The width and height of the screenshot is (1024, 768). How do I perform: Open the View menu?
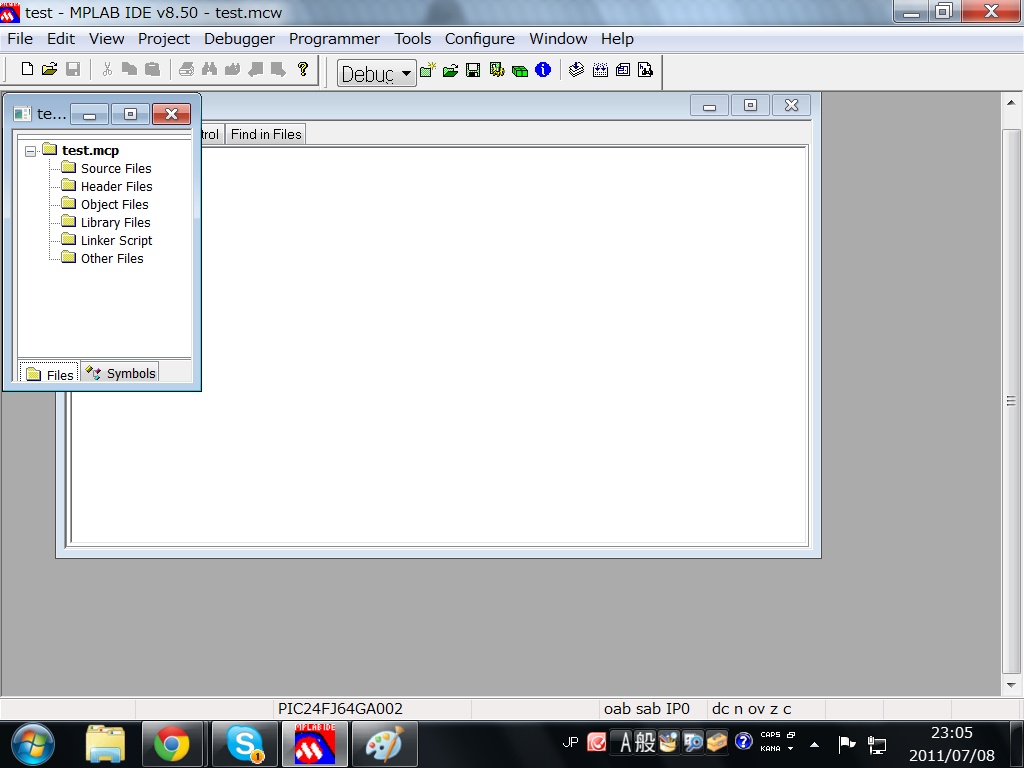click(106, 39)
